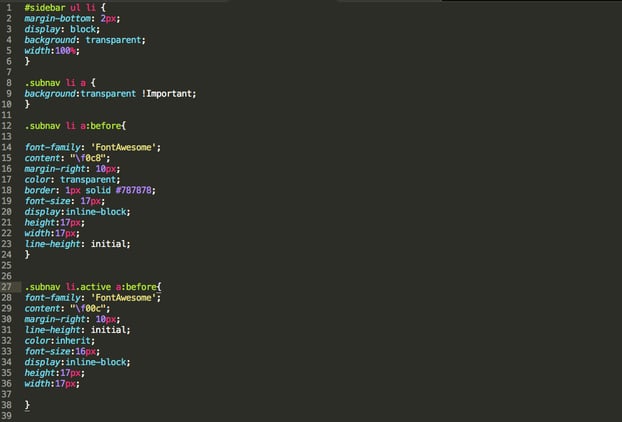
Task: Click the 'color:inherit;' declaration
Action: [x=60, y=340]
